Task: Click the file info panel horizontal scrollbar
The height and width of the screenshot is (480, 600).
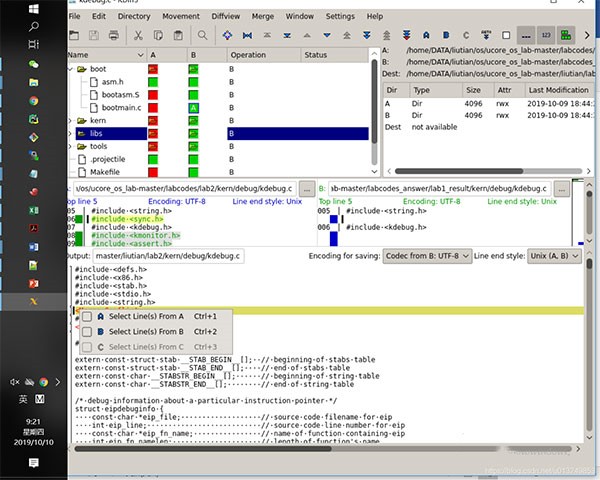Action: [489, 171]
